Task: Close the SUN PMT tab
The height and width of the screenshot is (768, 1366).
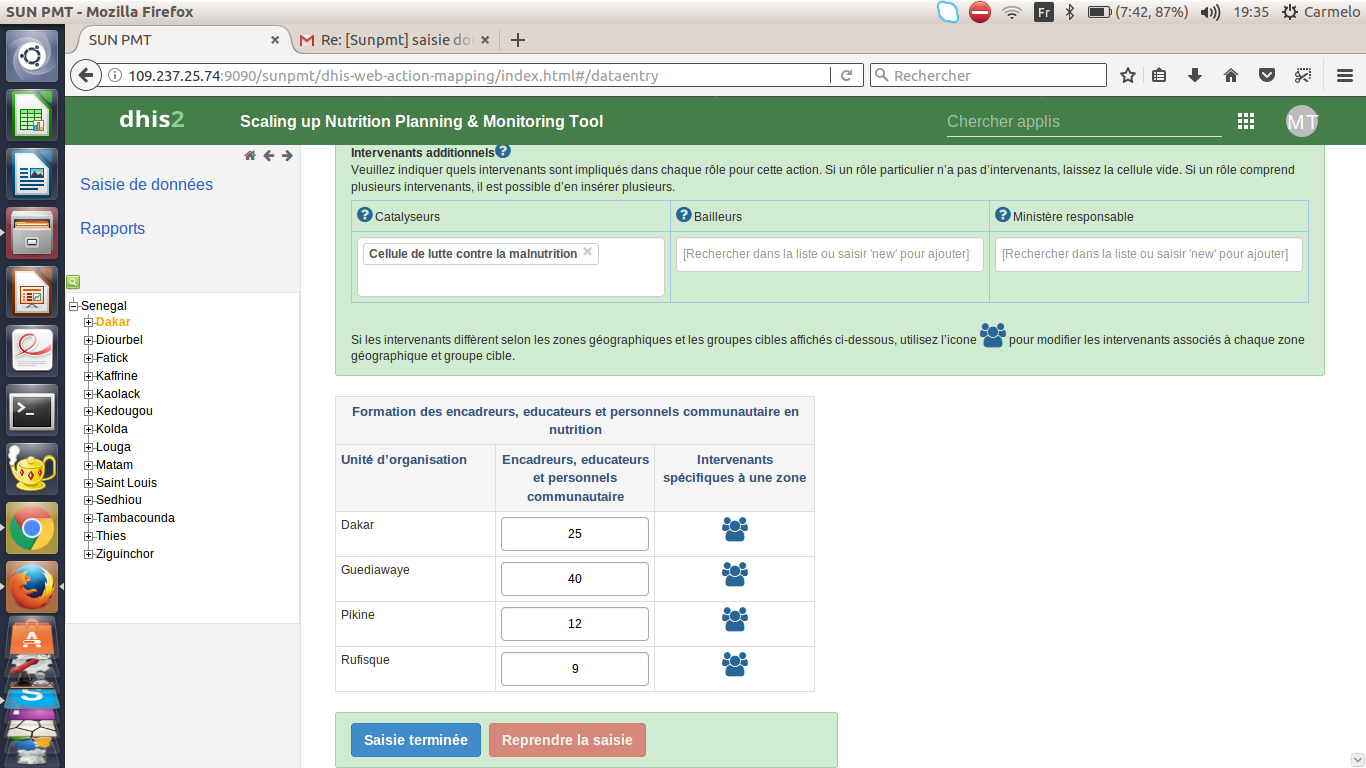Action: tap(275, 40)
